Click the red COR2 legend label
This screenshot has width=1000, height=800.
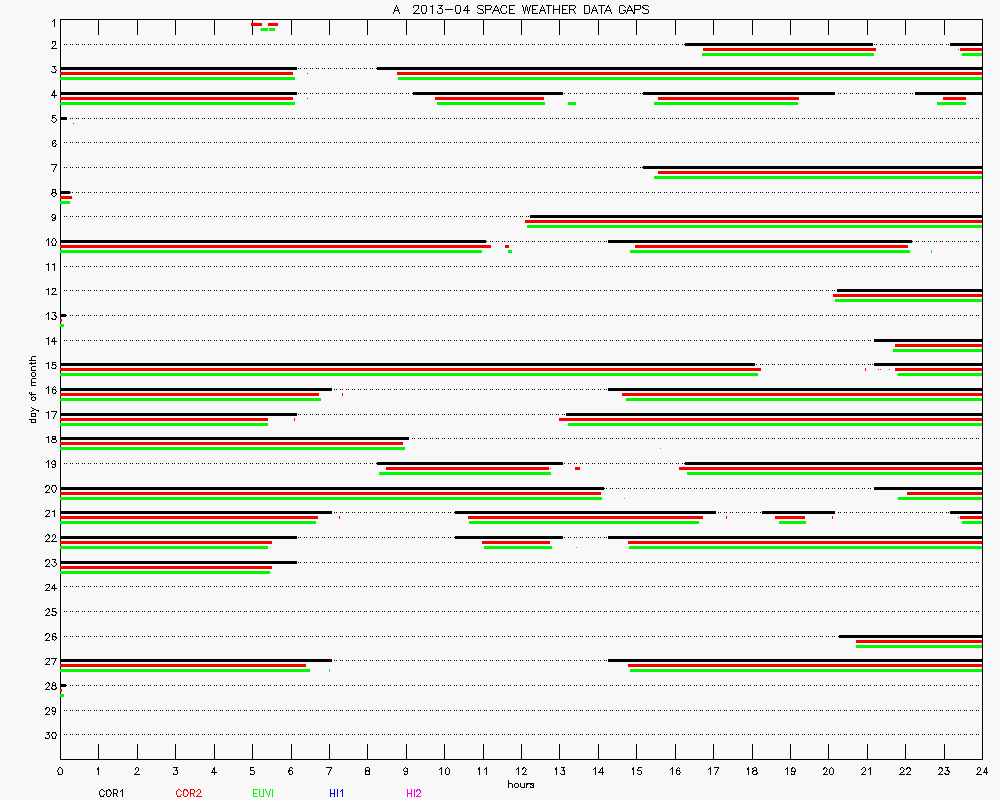click(187, 793)
